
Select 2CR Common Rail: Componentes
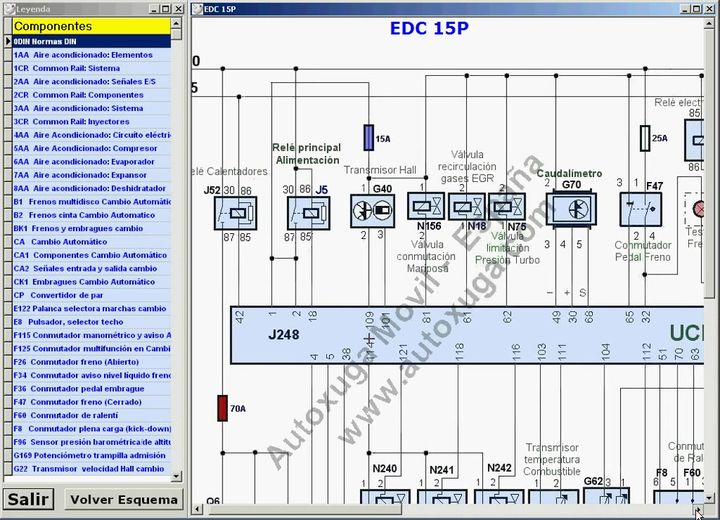coord(92,95)
